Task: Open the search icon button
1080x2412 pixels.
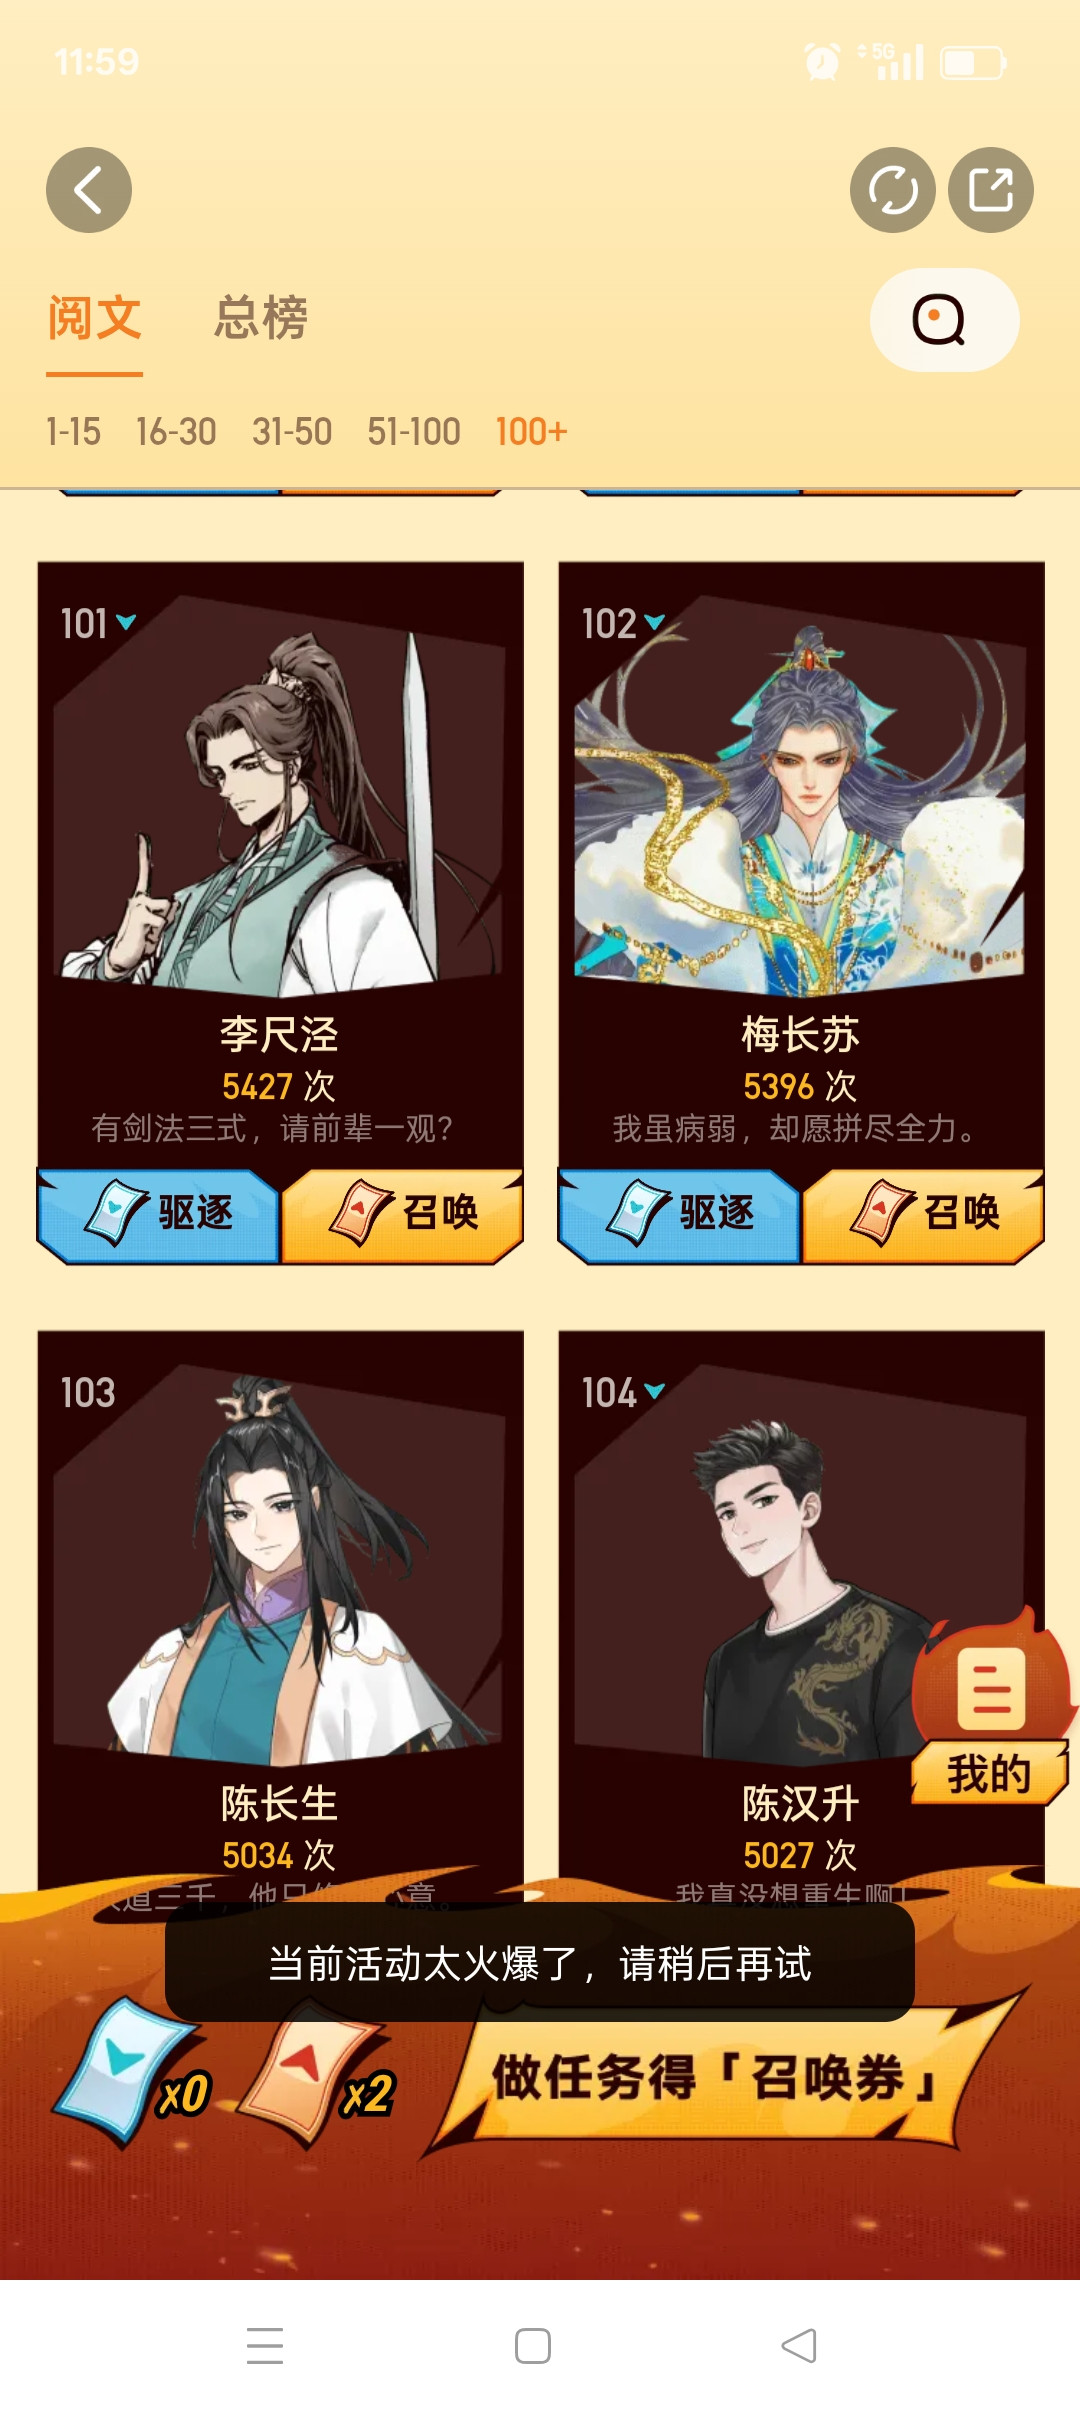Action: (x=944, y=320)
